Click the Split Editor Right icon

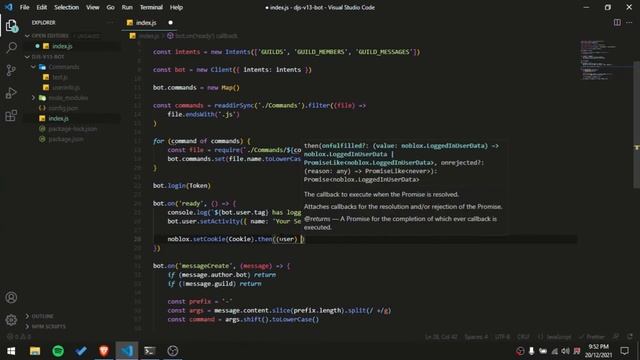(x=617, y=22)
